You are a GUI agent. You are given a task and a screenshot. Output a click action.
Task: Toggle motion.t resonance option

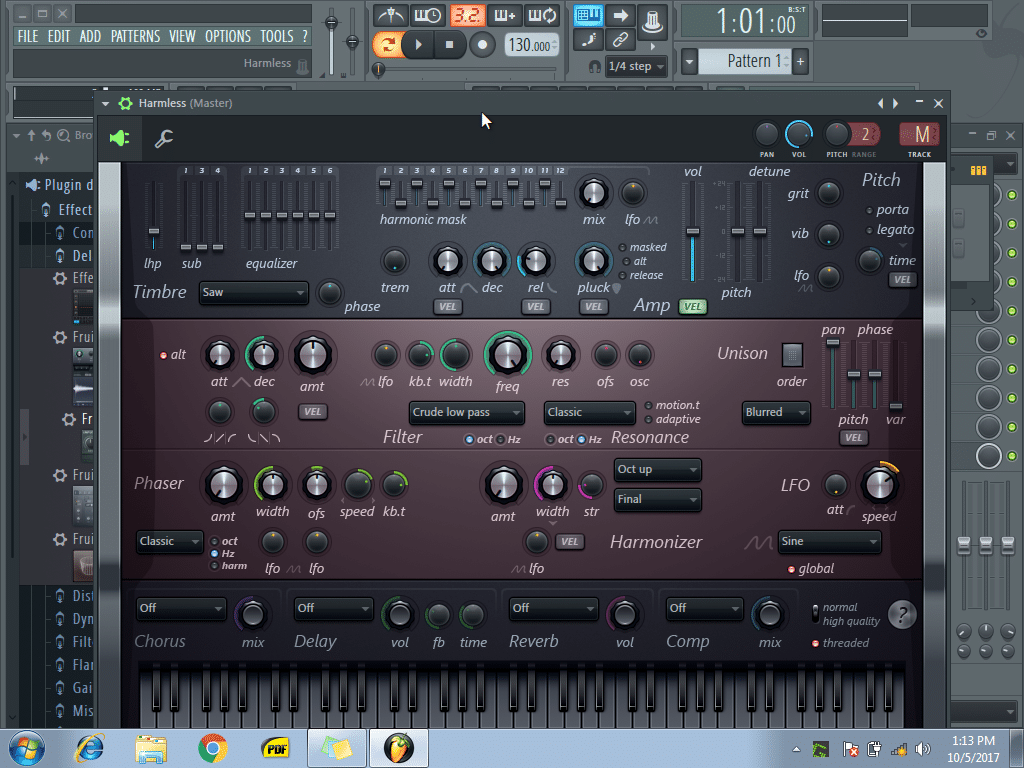tap(672, 406)
